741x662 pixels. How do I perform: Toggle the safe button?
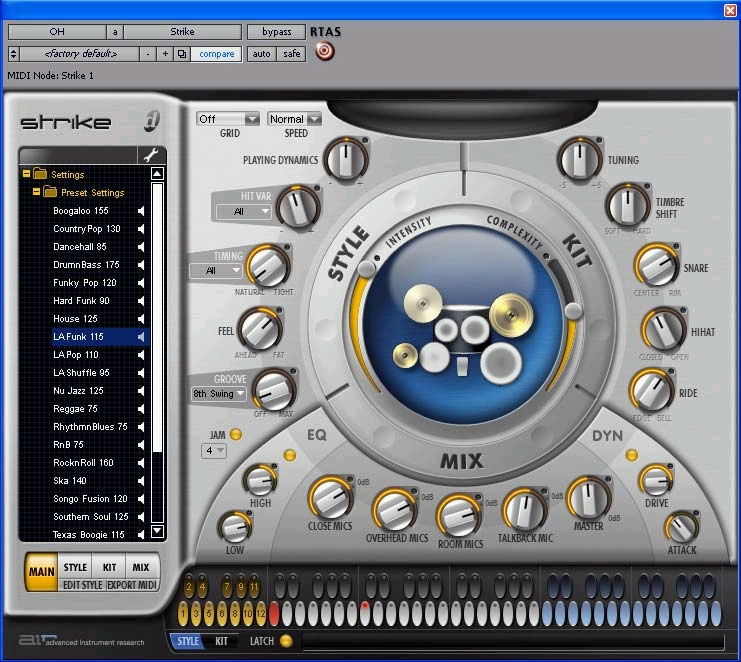click(292, 54)
